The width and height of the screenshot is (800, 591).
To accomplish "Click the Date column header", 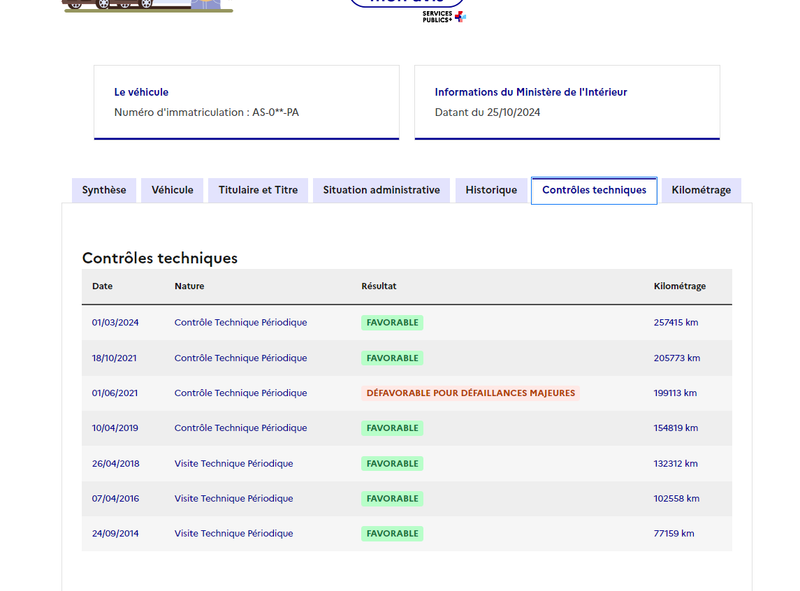I will tap(102, 286).
